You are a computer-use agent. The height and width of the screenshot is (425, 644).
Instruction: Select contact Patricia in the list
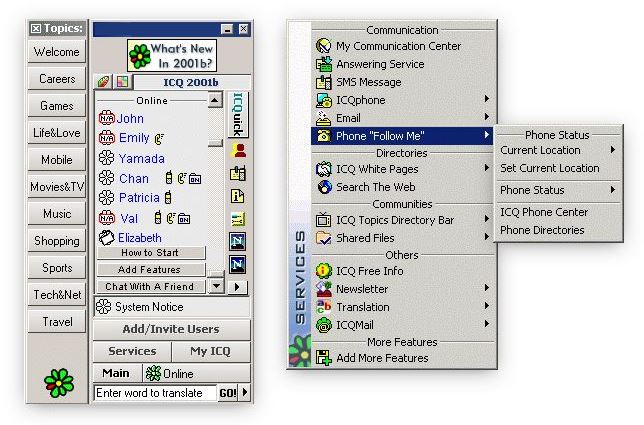(x=139, y=198)
